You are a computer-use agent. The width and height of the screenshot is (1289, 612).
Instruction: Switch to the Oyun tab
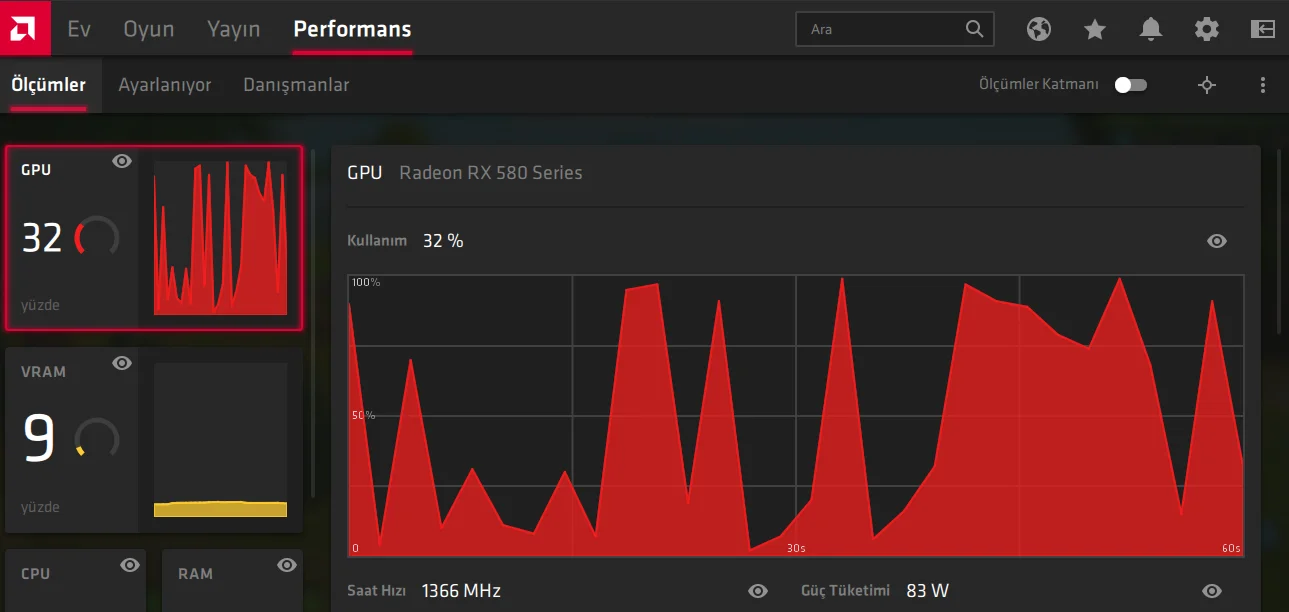[149, 29]
